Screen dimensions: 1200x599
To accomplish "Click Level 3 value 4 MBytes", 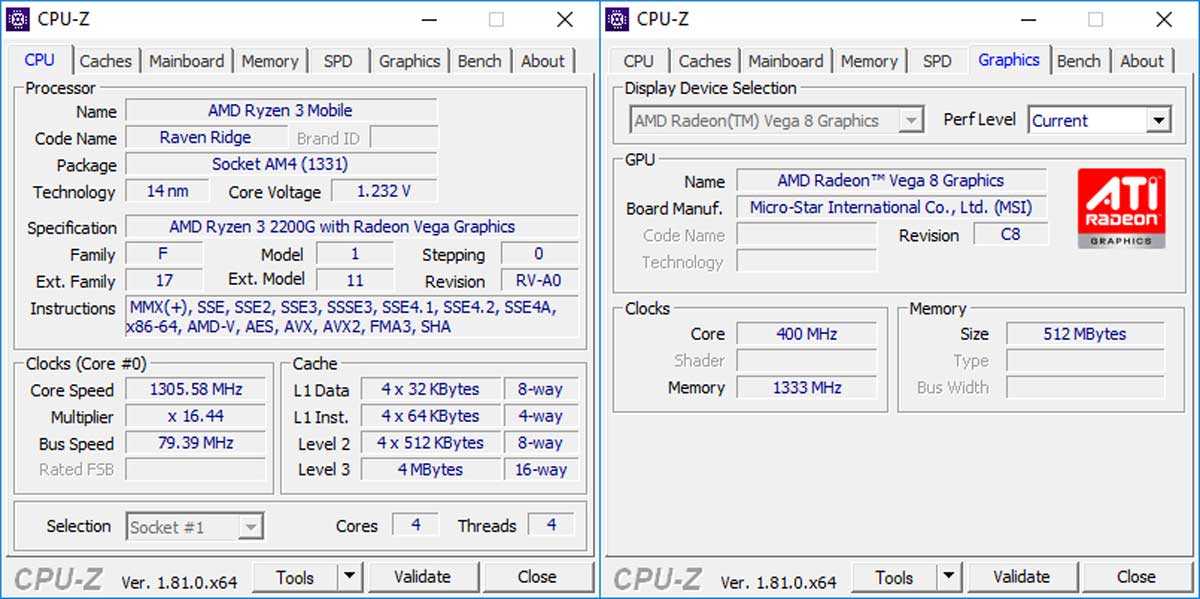I will tap(430, 470).
